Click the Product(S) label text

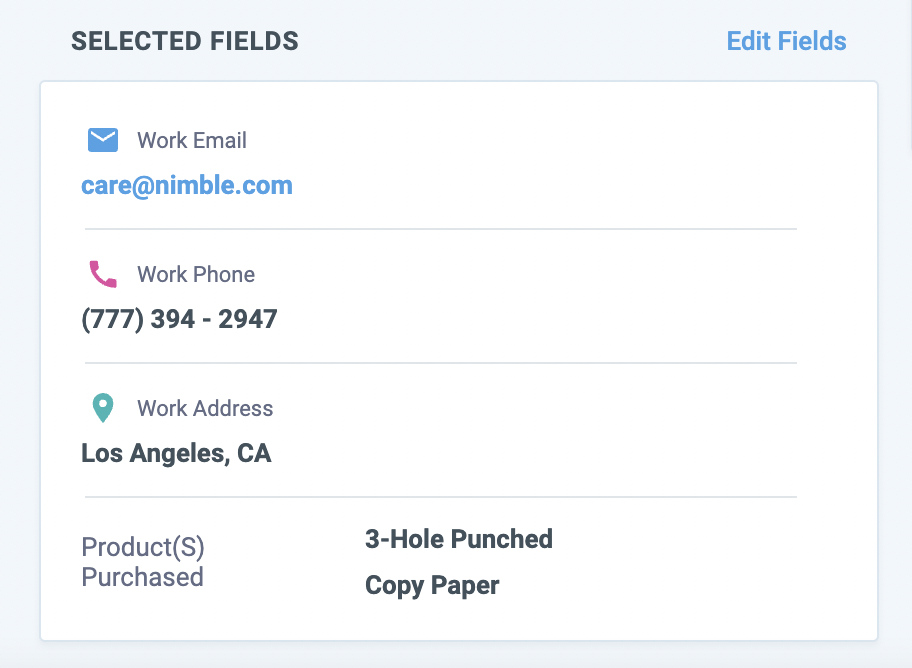point(143,547)
